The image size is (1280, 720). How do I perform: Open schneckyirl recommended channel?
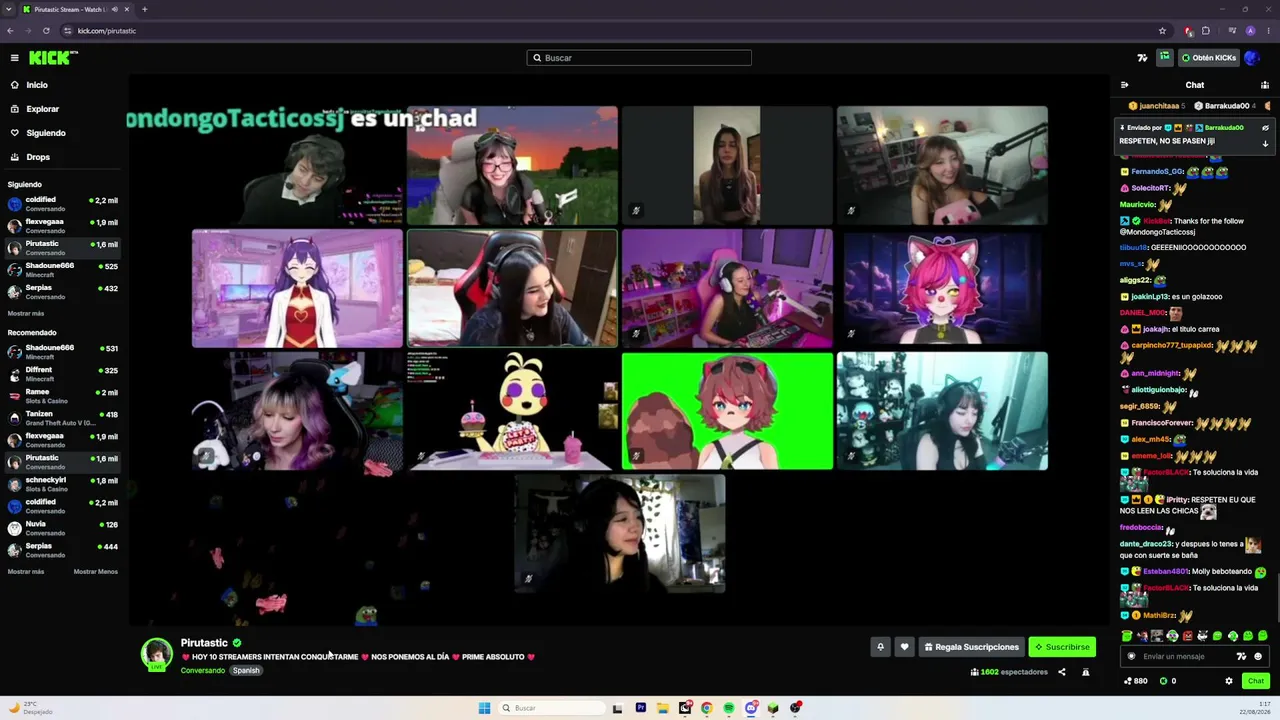(x=64, y=484)
